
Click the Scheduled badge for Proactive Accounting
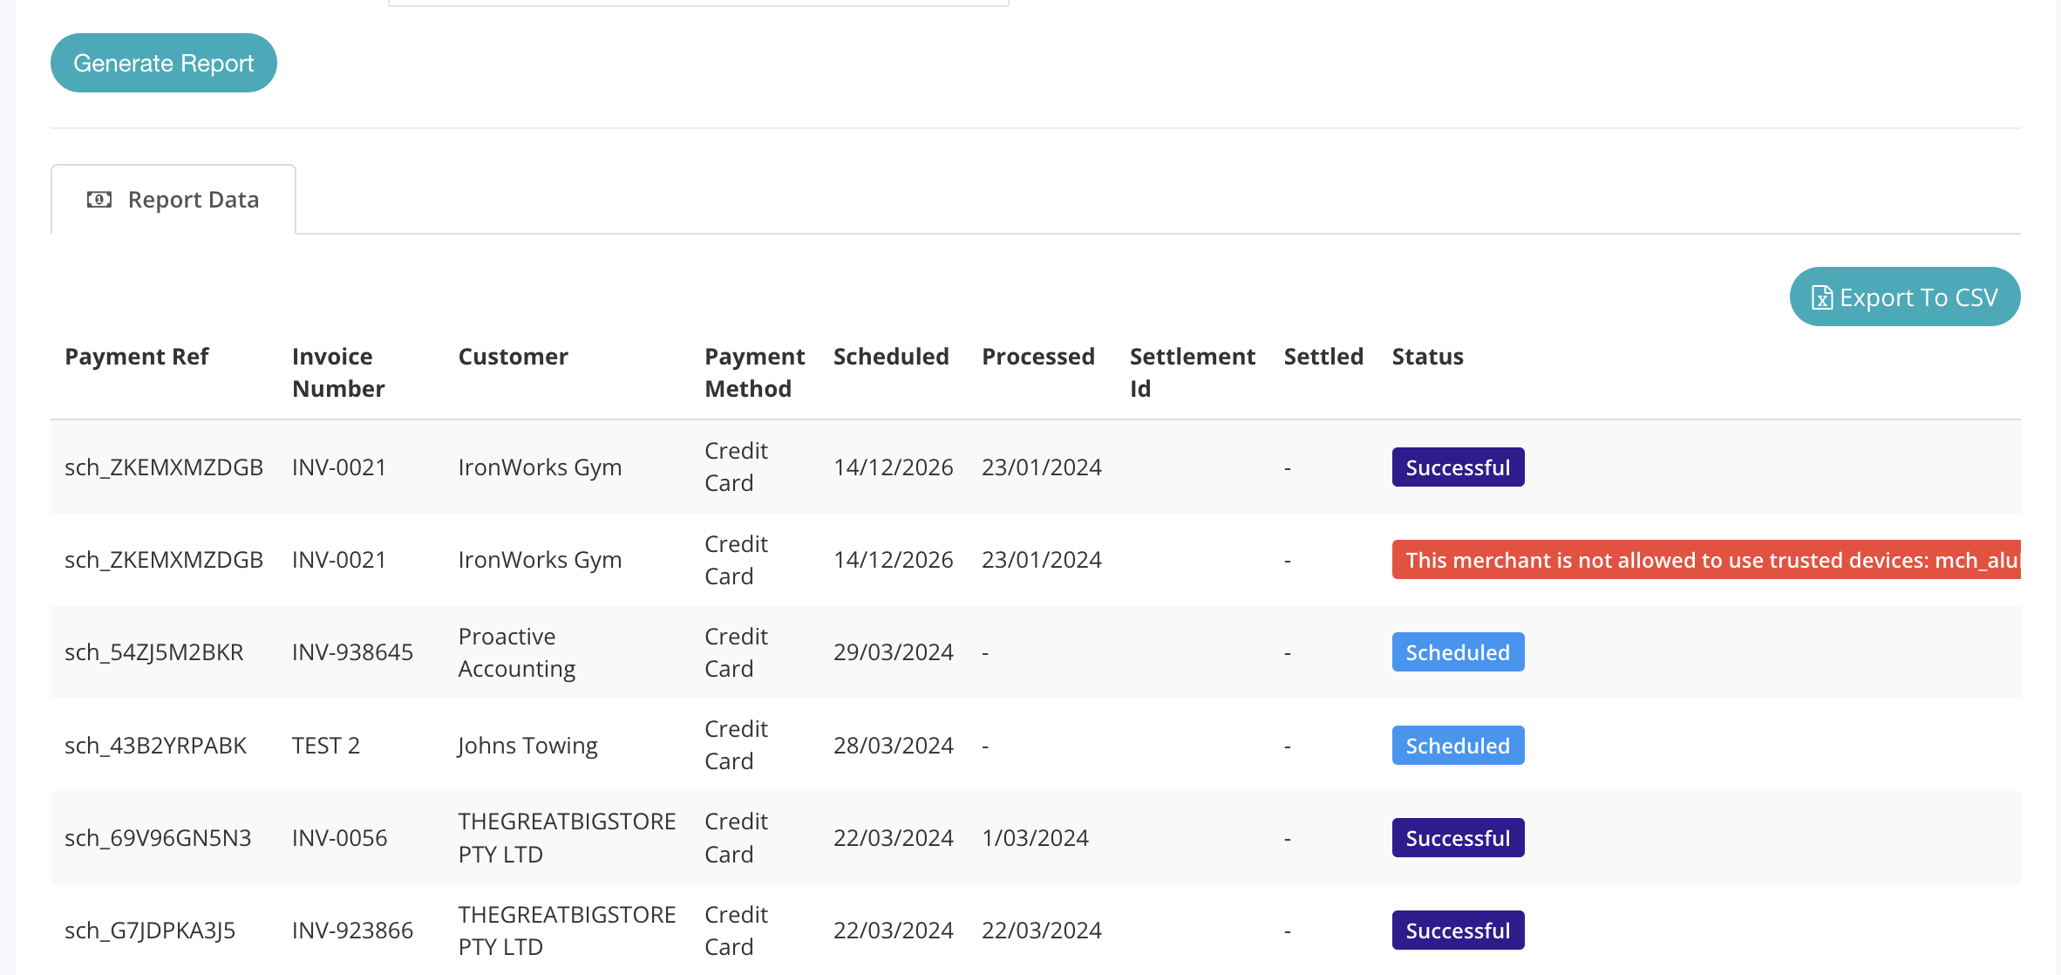[x=1457, y=651]
